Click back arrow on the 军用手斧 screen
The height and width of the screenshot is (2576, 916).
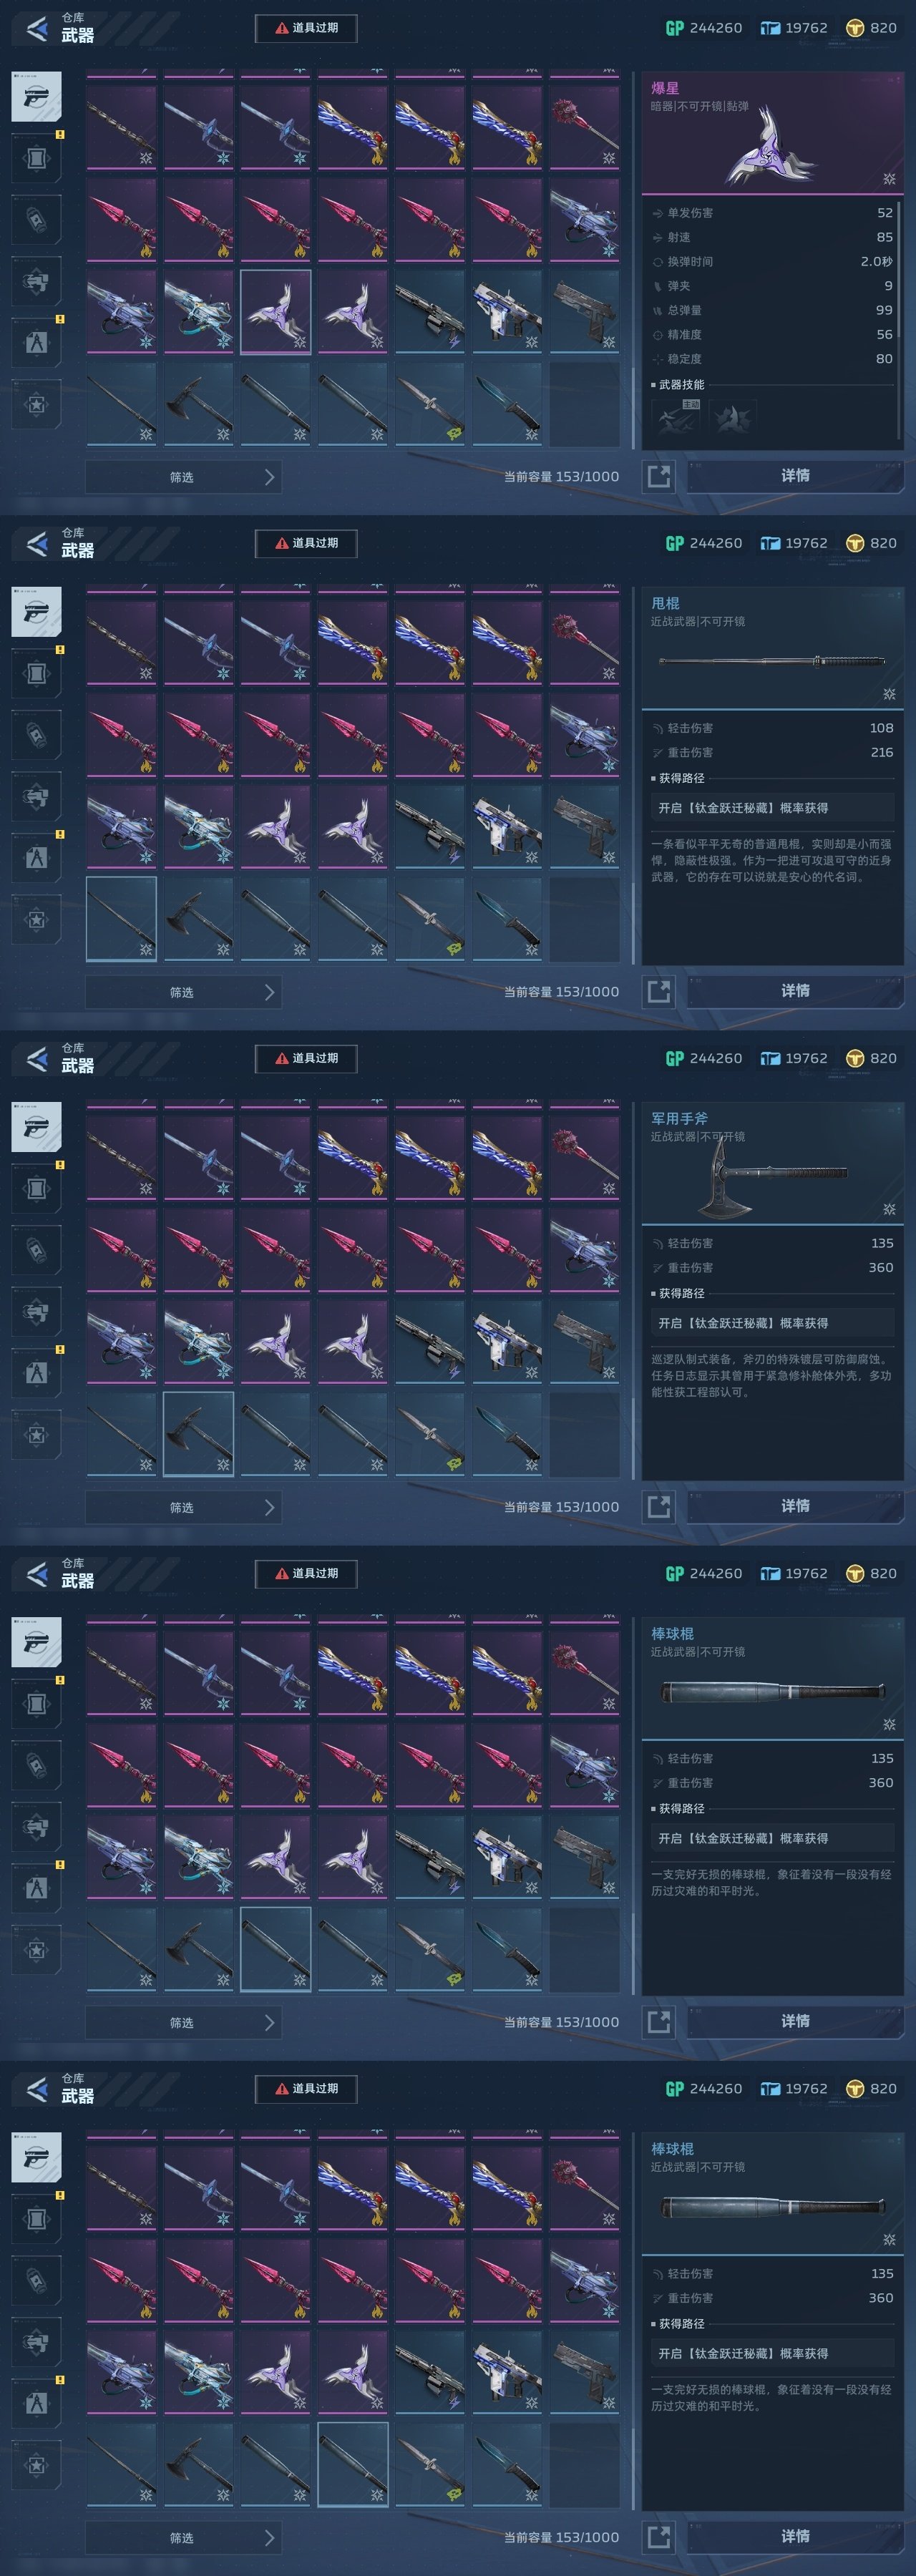point(36,1059)
